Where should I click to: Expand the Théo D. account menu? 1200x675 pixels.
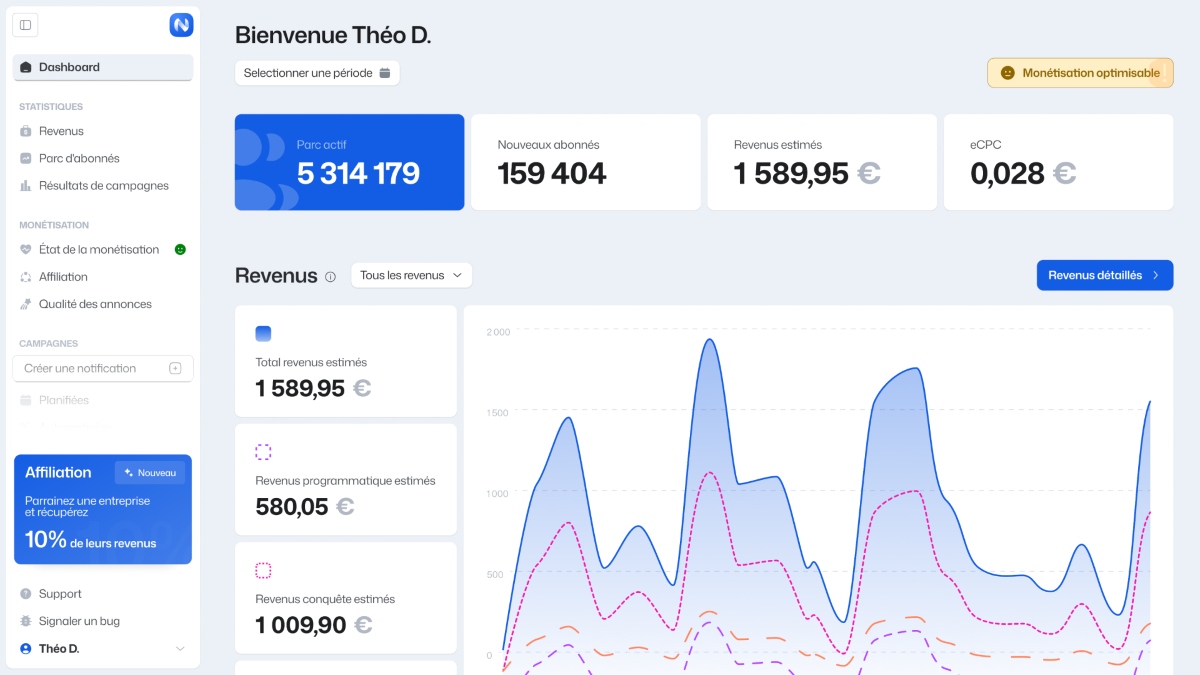coord(180,649)
